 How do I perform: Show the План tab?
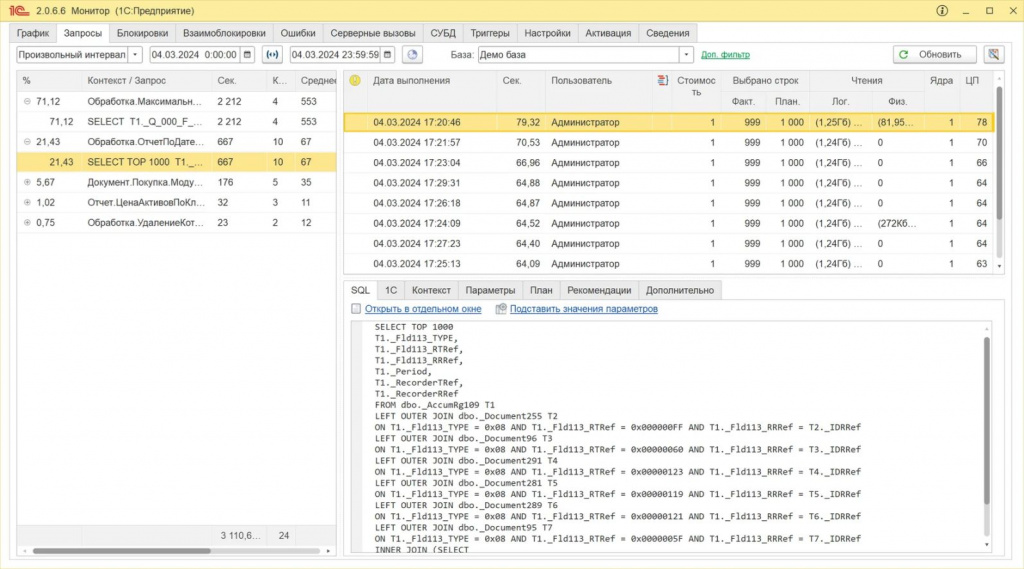(x=541, y=291)
